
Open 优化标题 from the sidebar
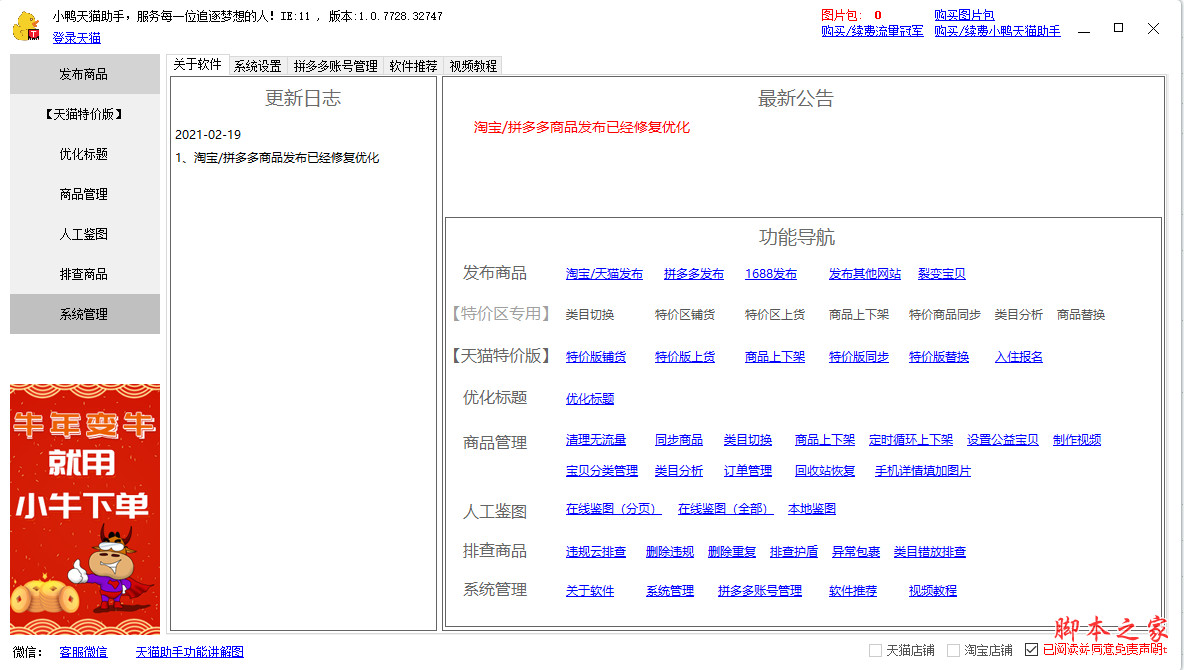click(x=84, y=154)
